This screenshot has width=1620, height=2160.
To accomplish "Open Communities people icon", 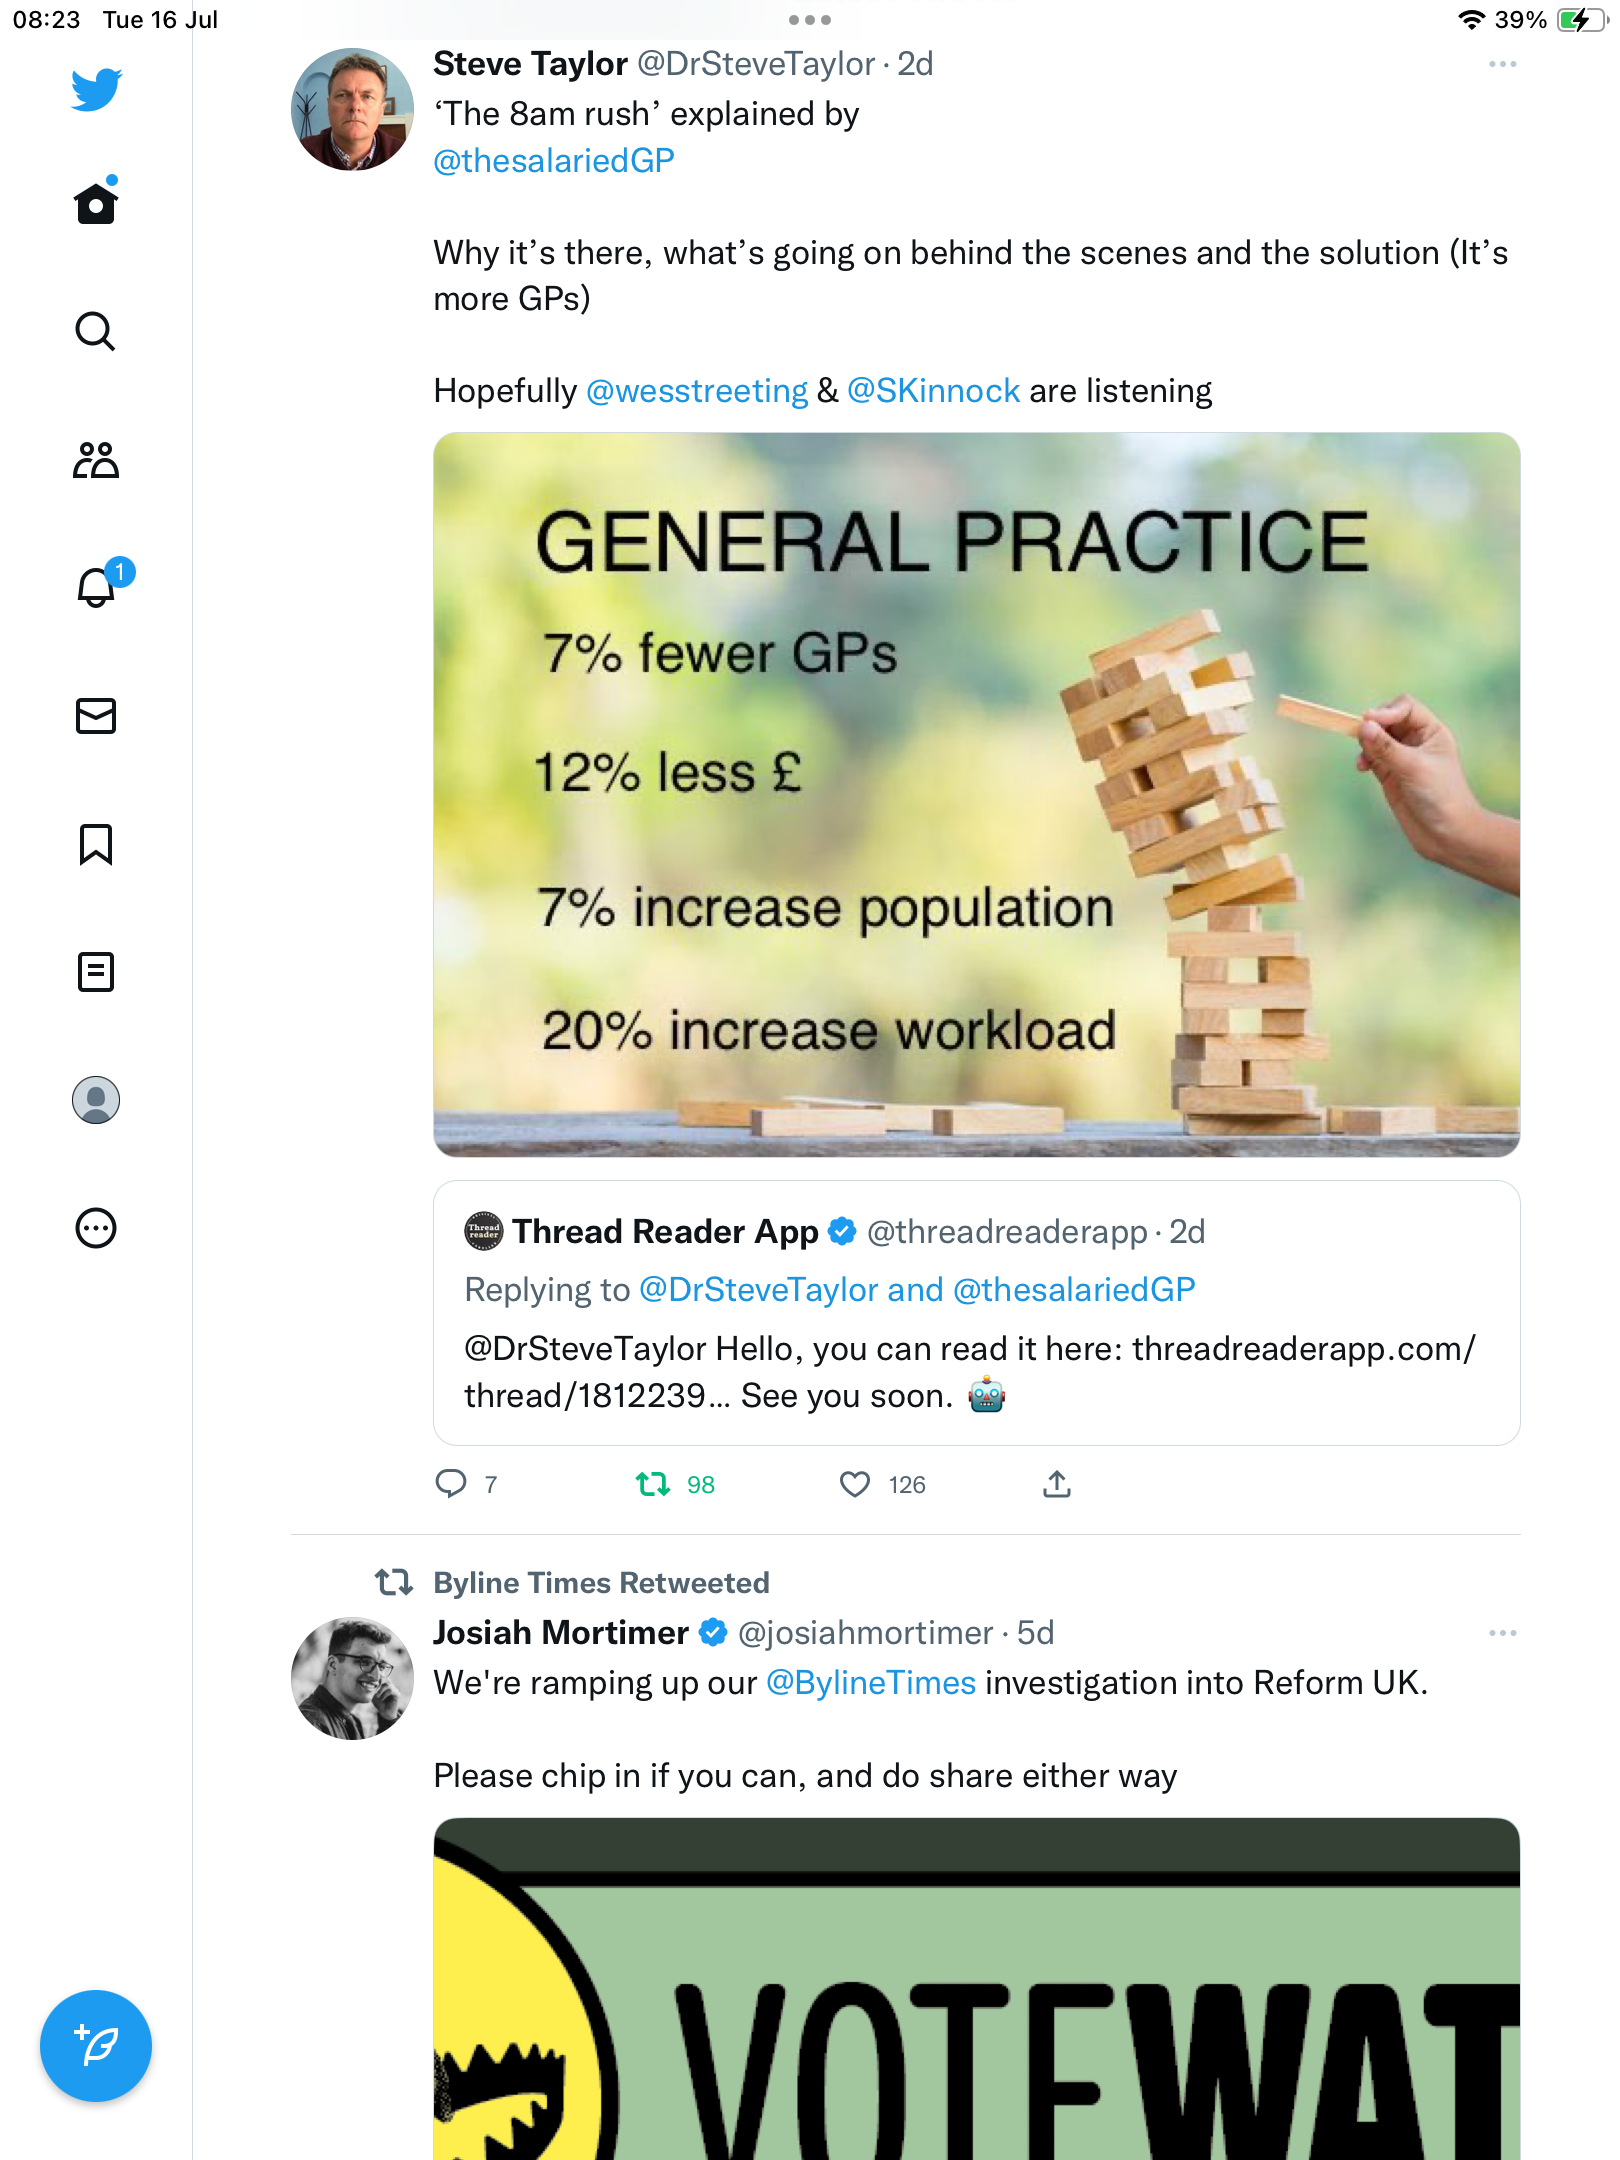I will tap(96, 460).
